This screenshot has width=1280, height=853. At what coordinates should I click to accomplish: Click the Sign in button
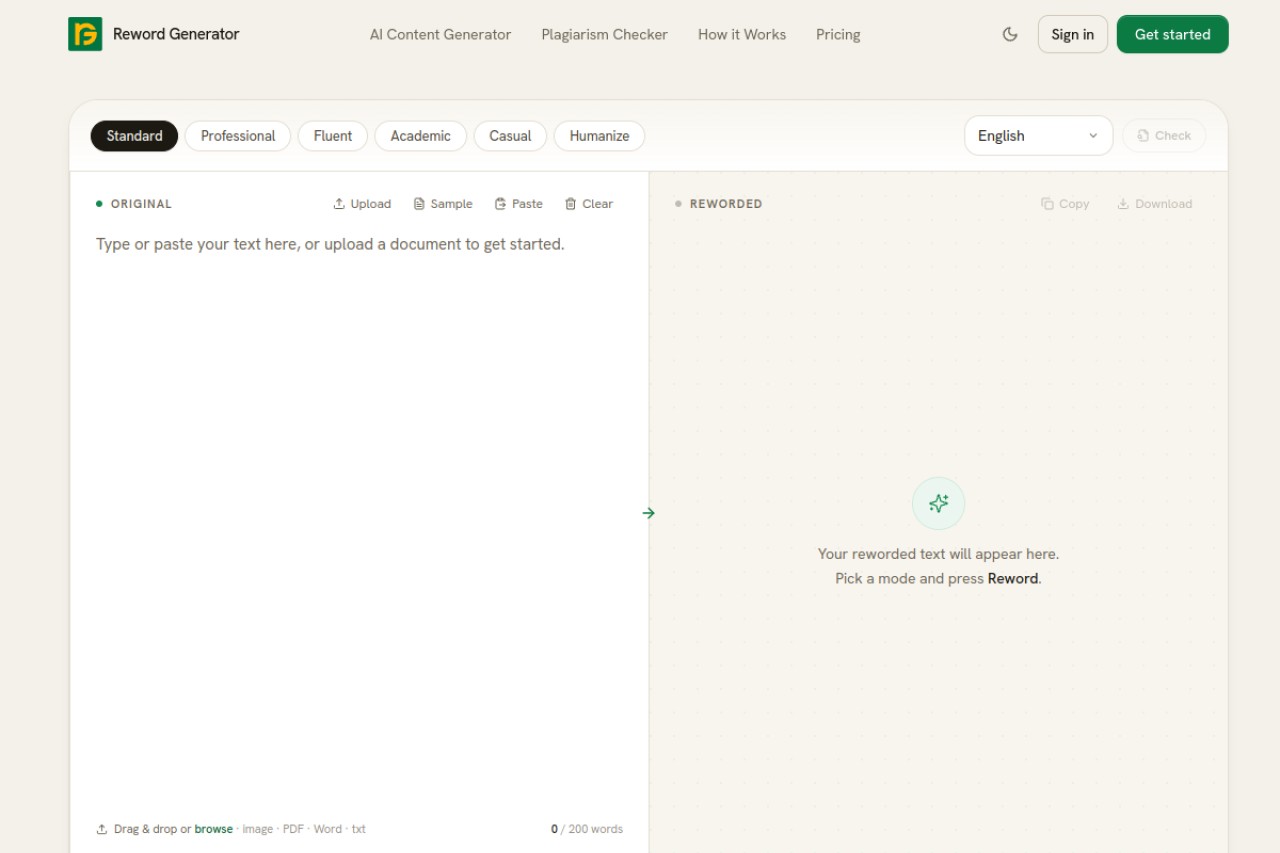(x=1072, y=34)
